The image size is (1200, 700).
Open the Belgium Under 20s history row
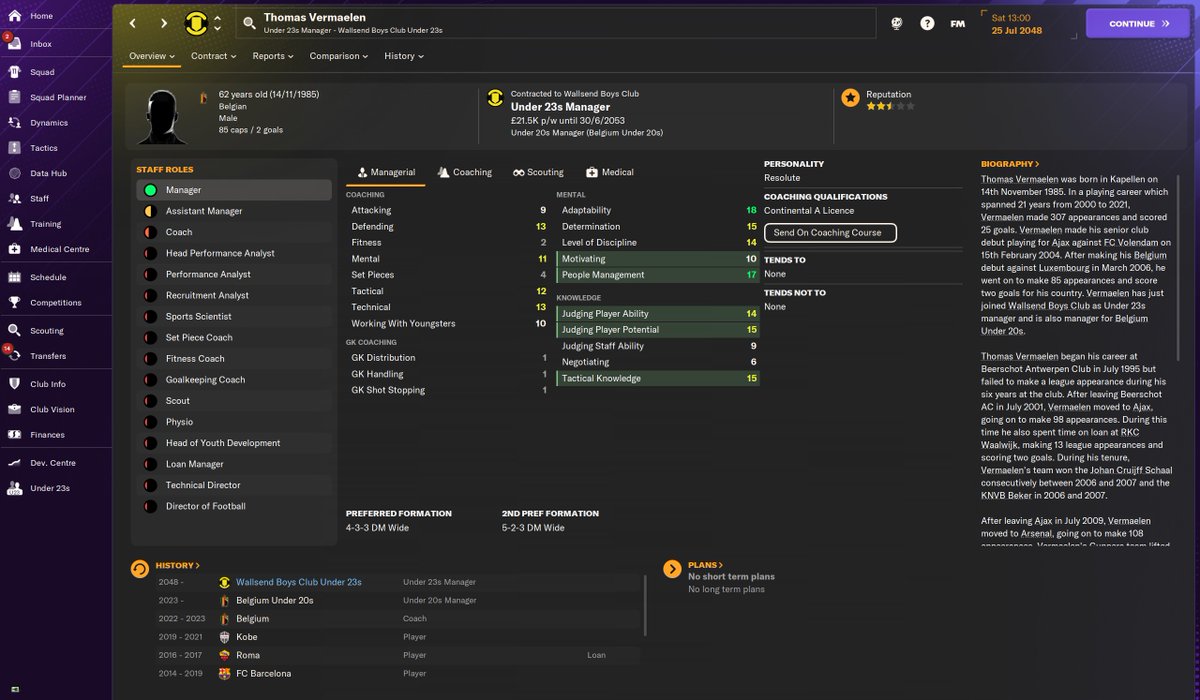[397, 600]
